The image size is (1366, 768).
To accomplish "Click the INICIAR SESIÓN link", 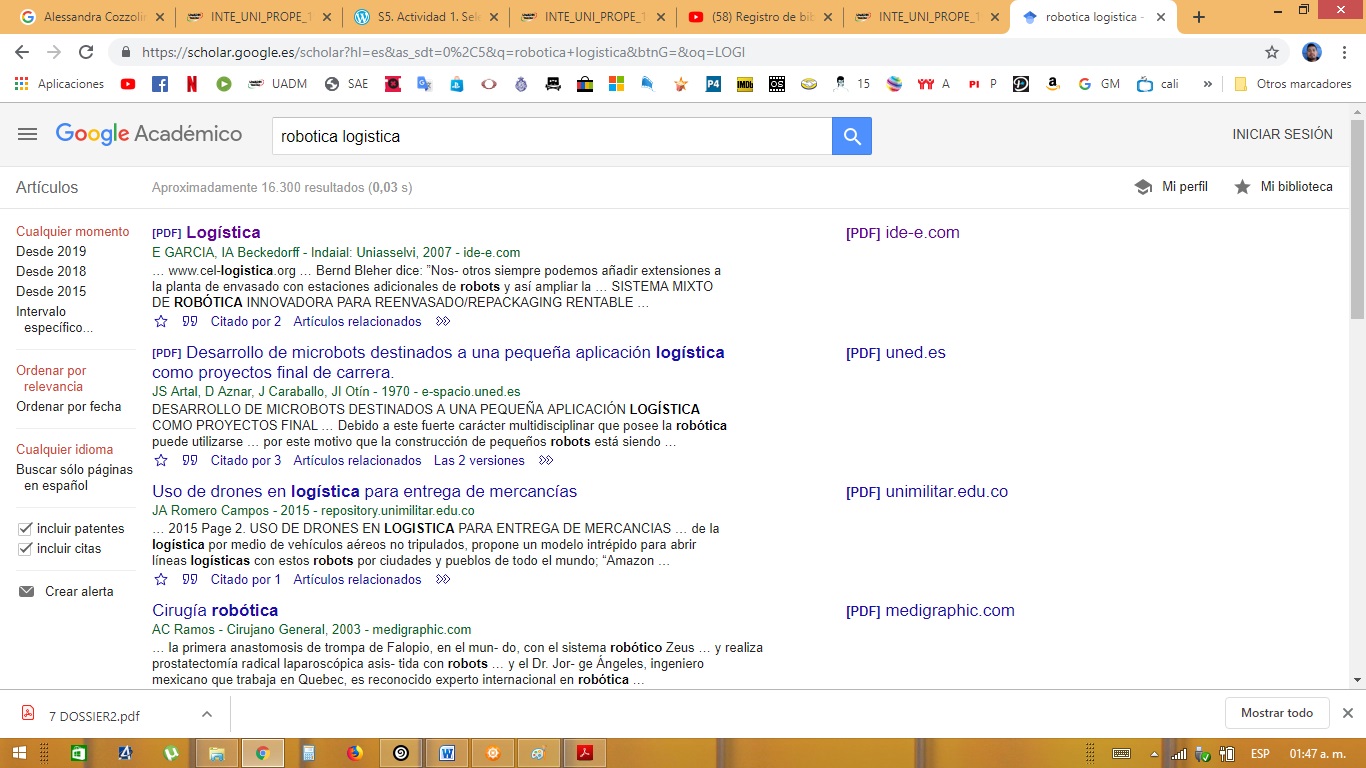I will coord(1282,134).
